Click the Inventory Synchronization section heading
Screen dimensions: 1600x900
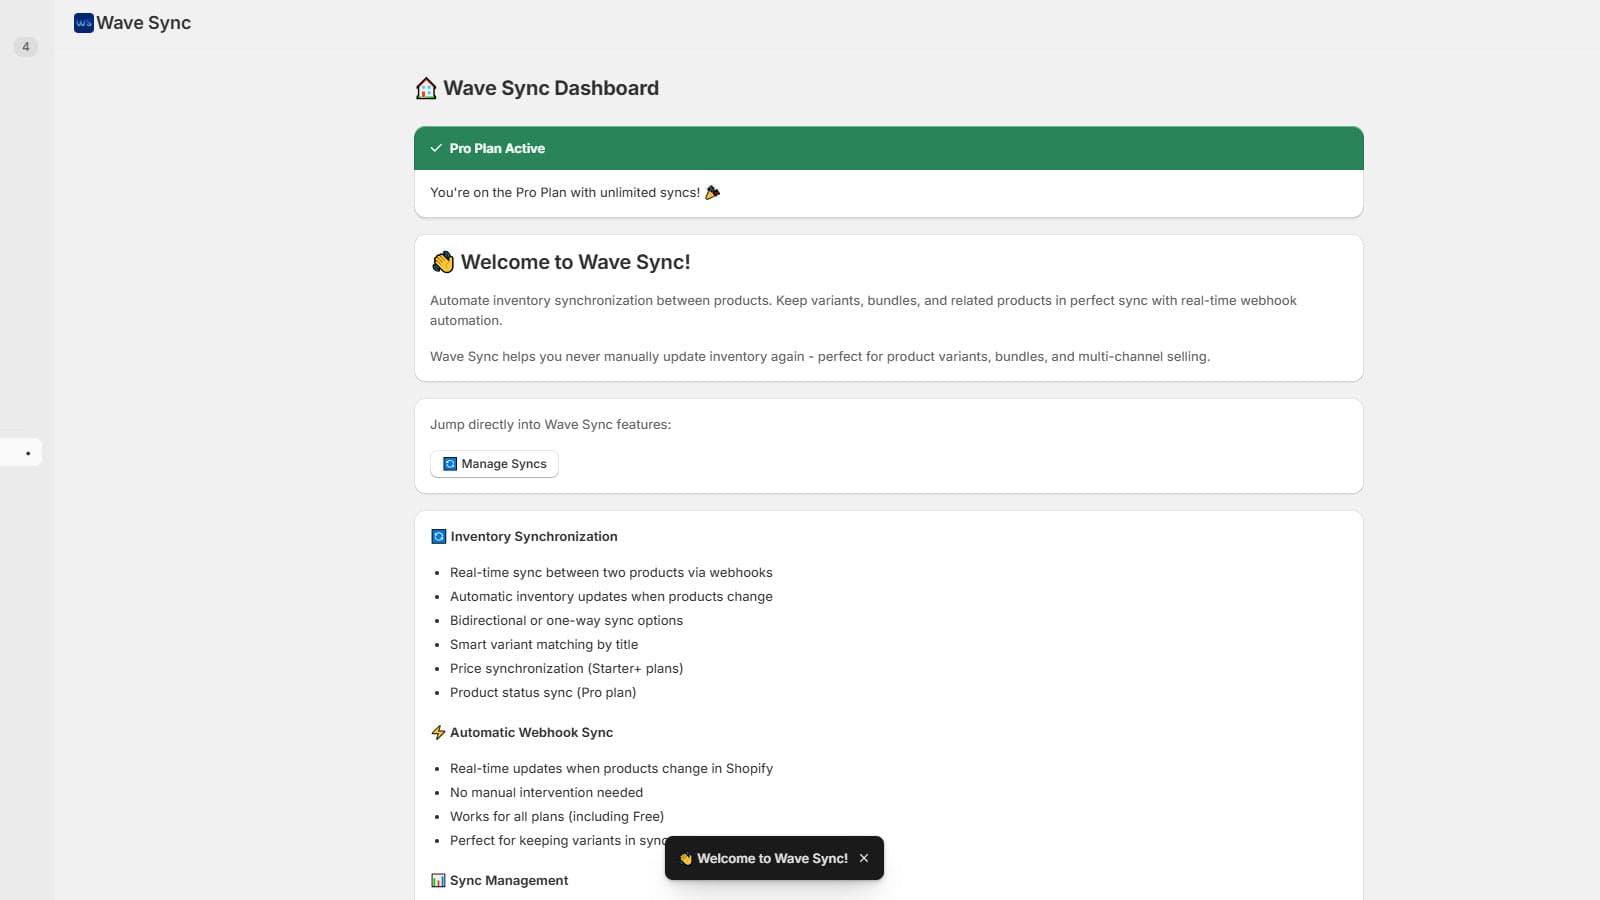(534, 537)
